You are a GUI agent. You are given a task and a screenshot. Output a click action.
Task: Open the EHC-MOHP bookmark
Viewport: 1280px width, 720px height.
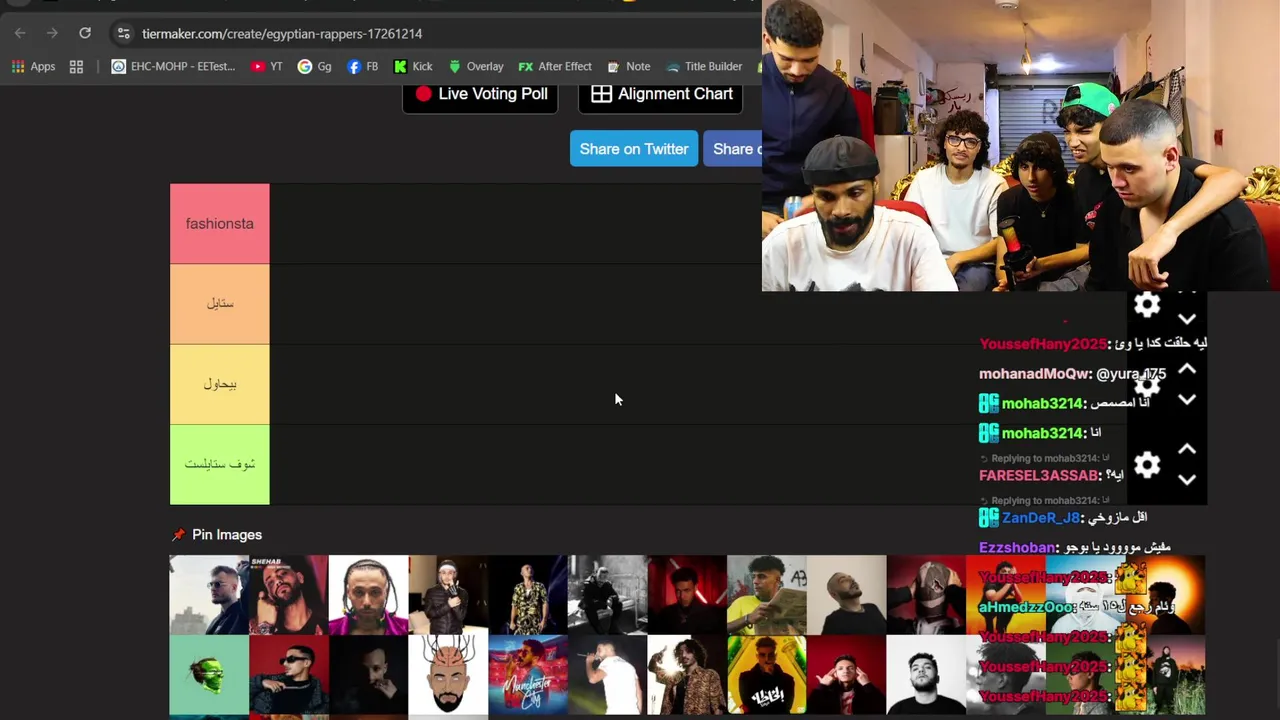tap(173, 66)
